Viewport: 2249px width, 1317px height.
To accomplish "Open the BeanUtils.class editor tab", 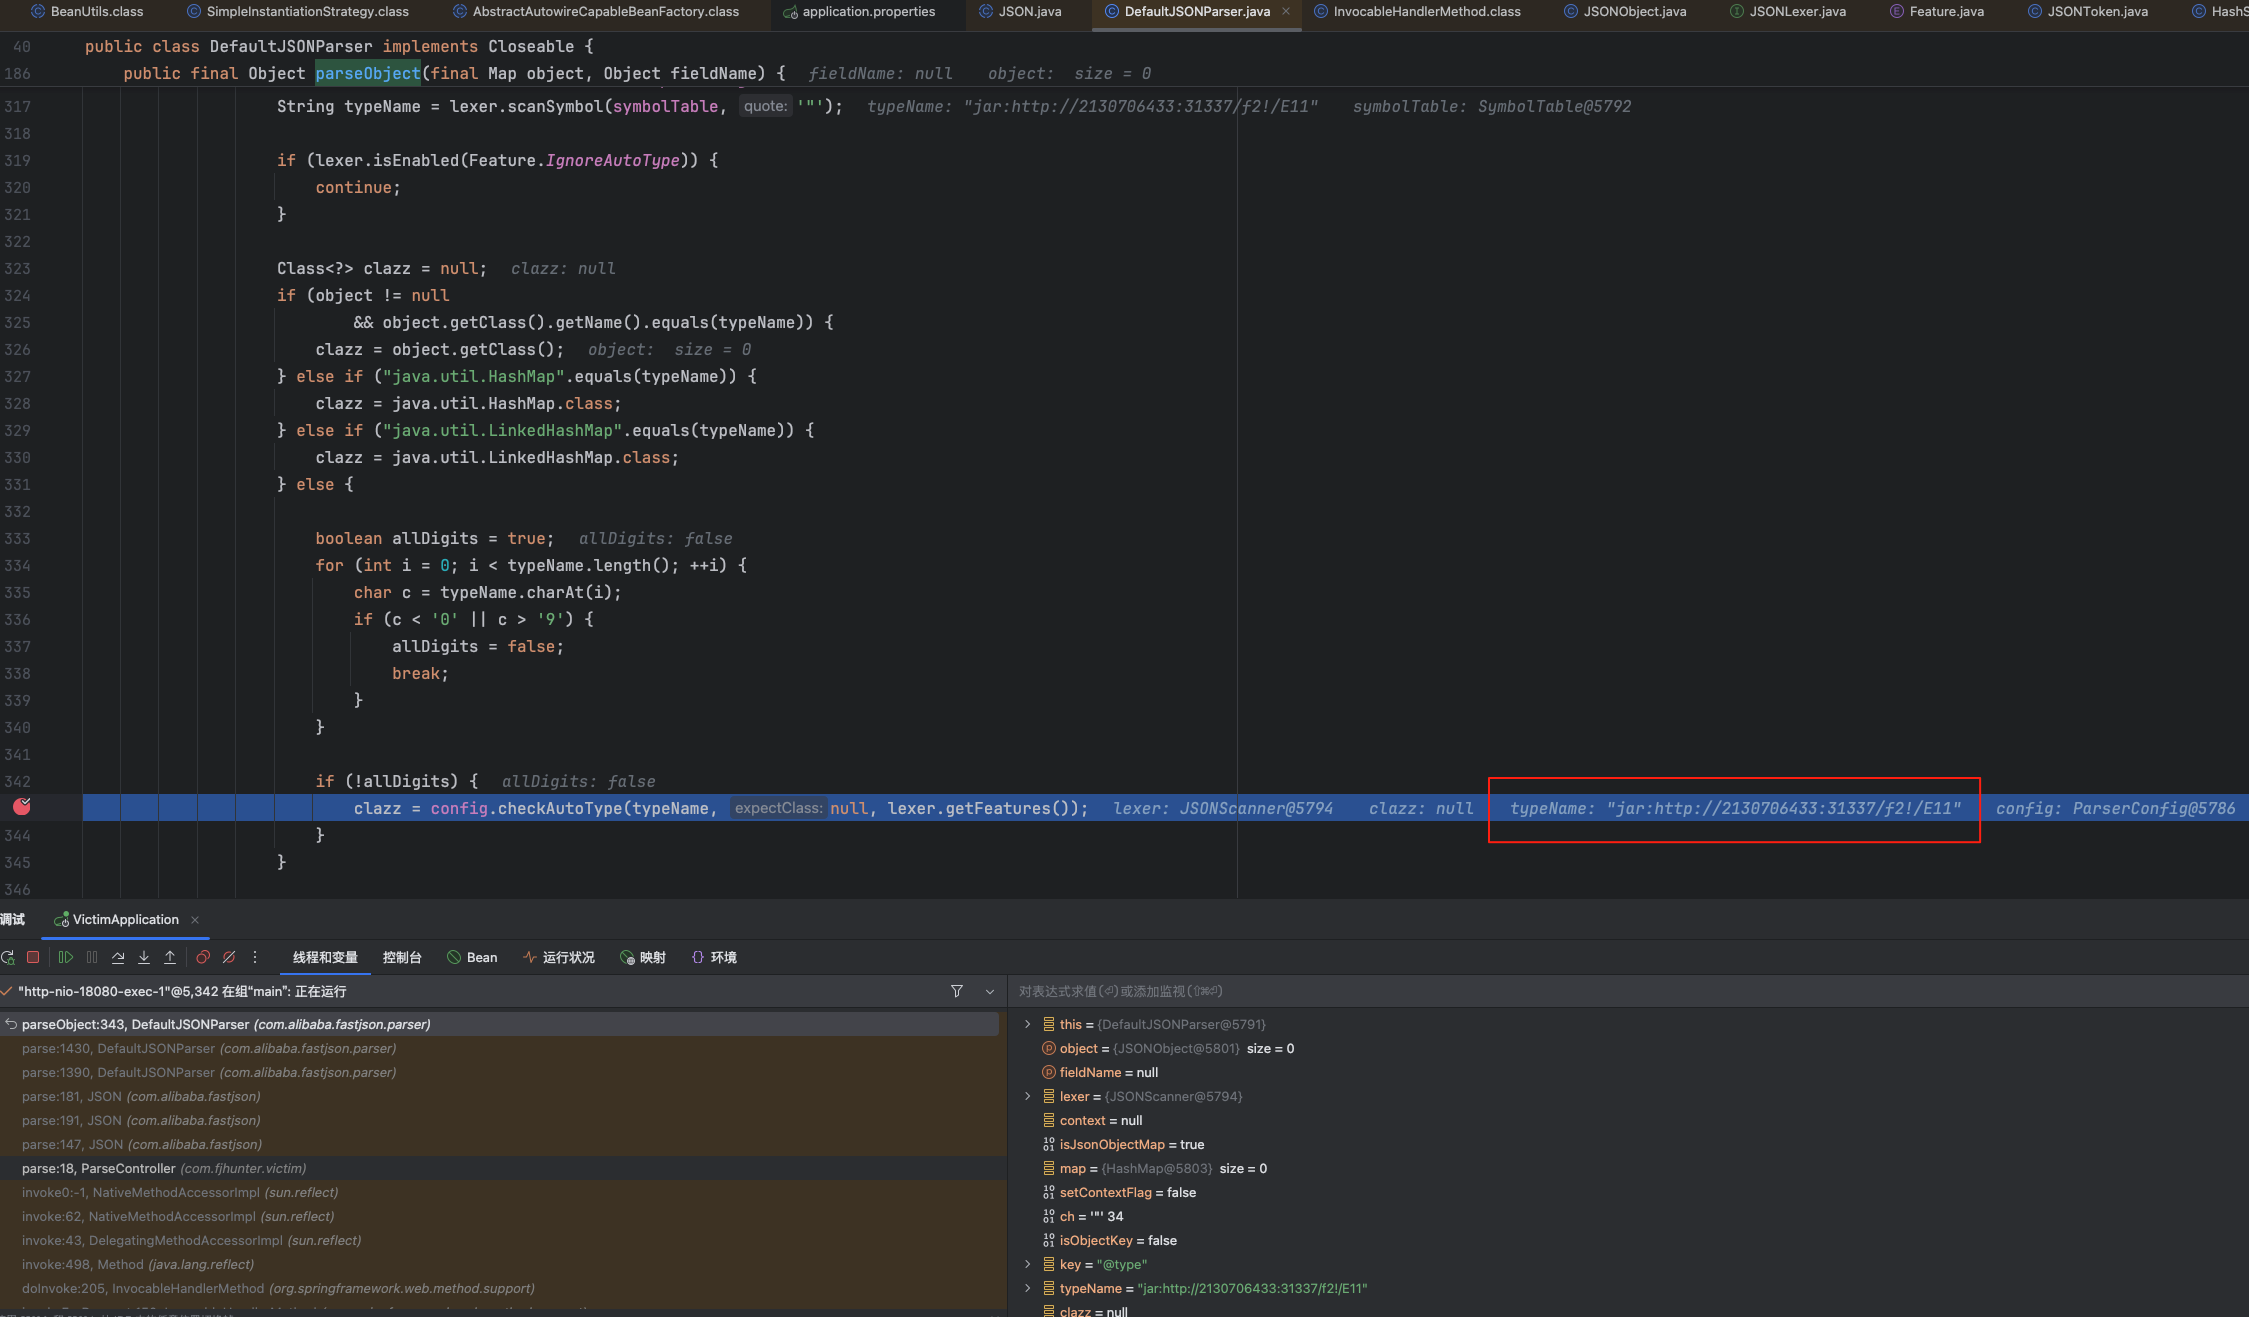I will click(87, 11).
